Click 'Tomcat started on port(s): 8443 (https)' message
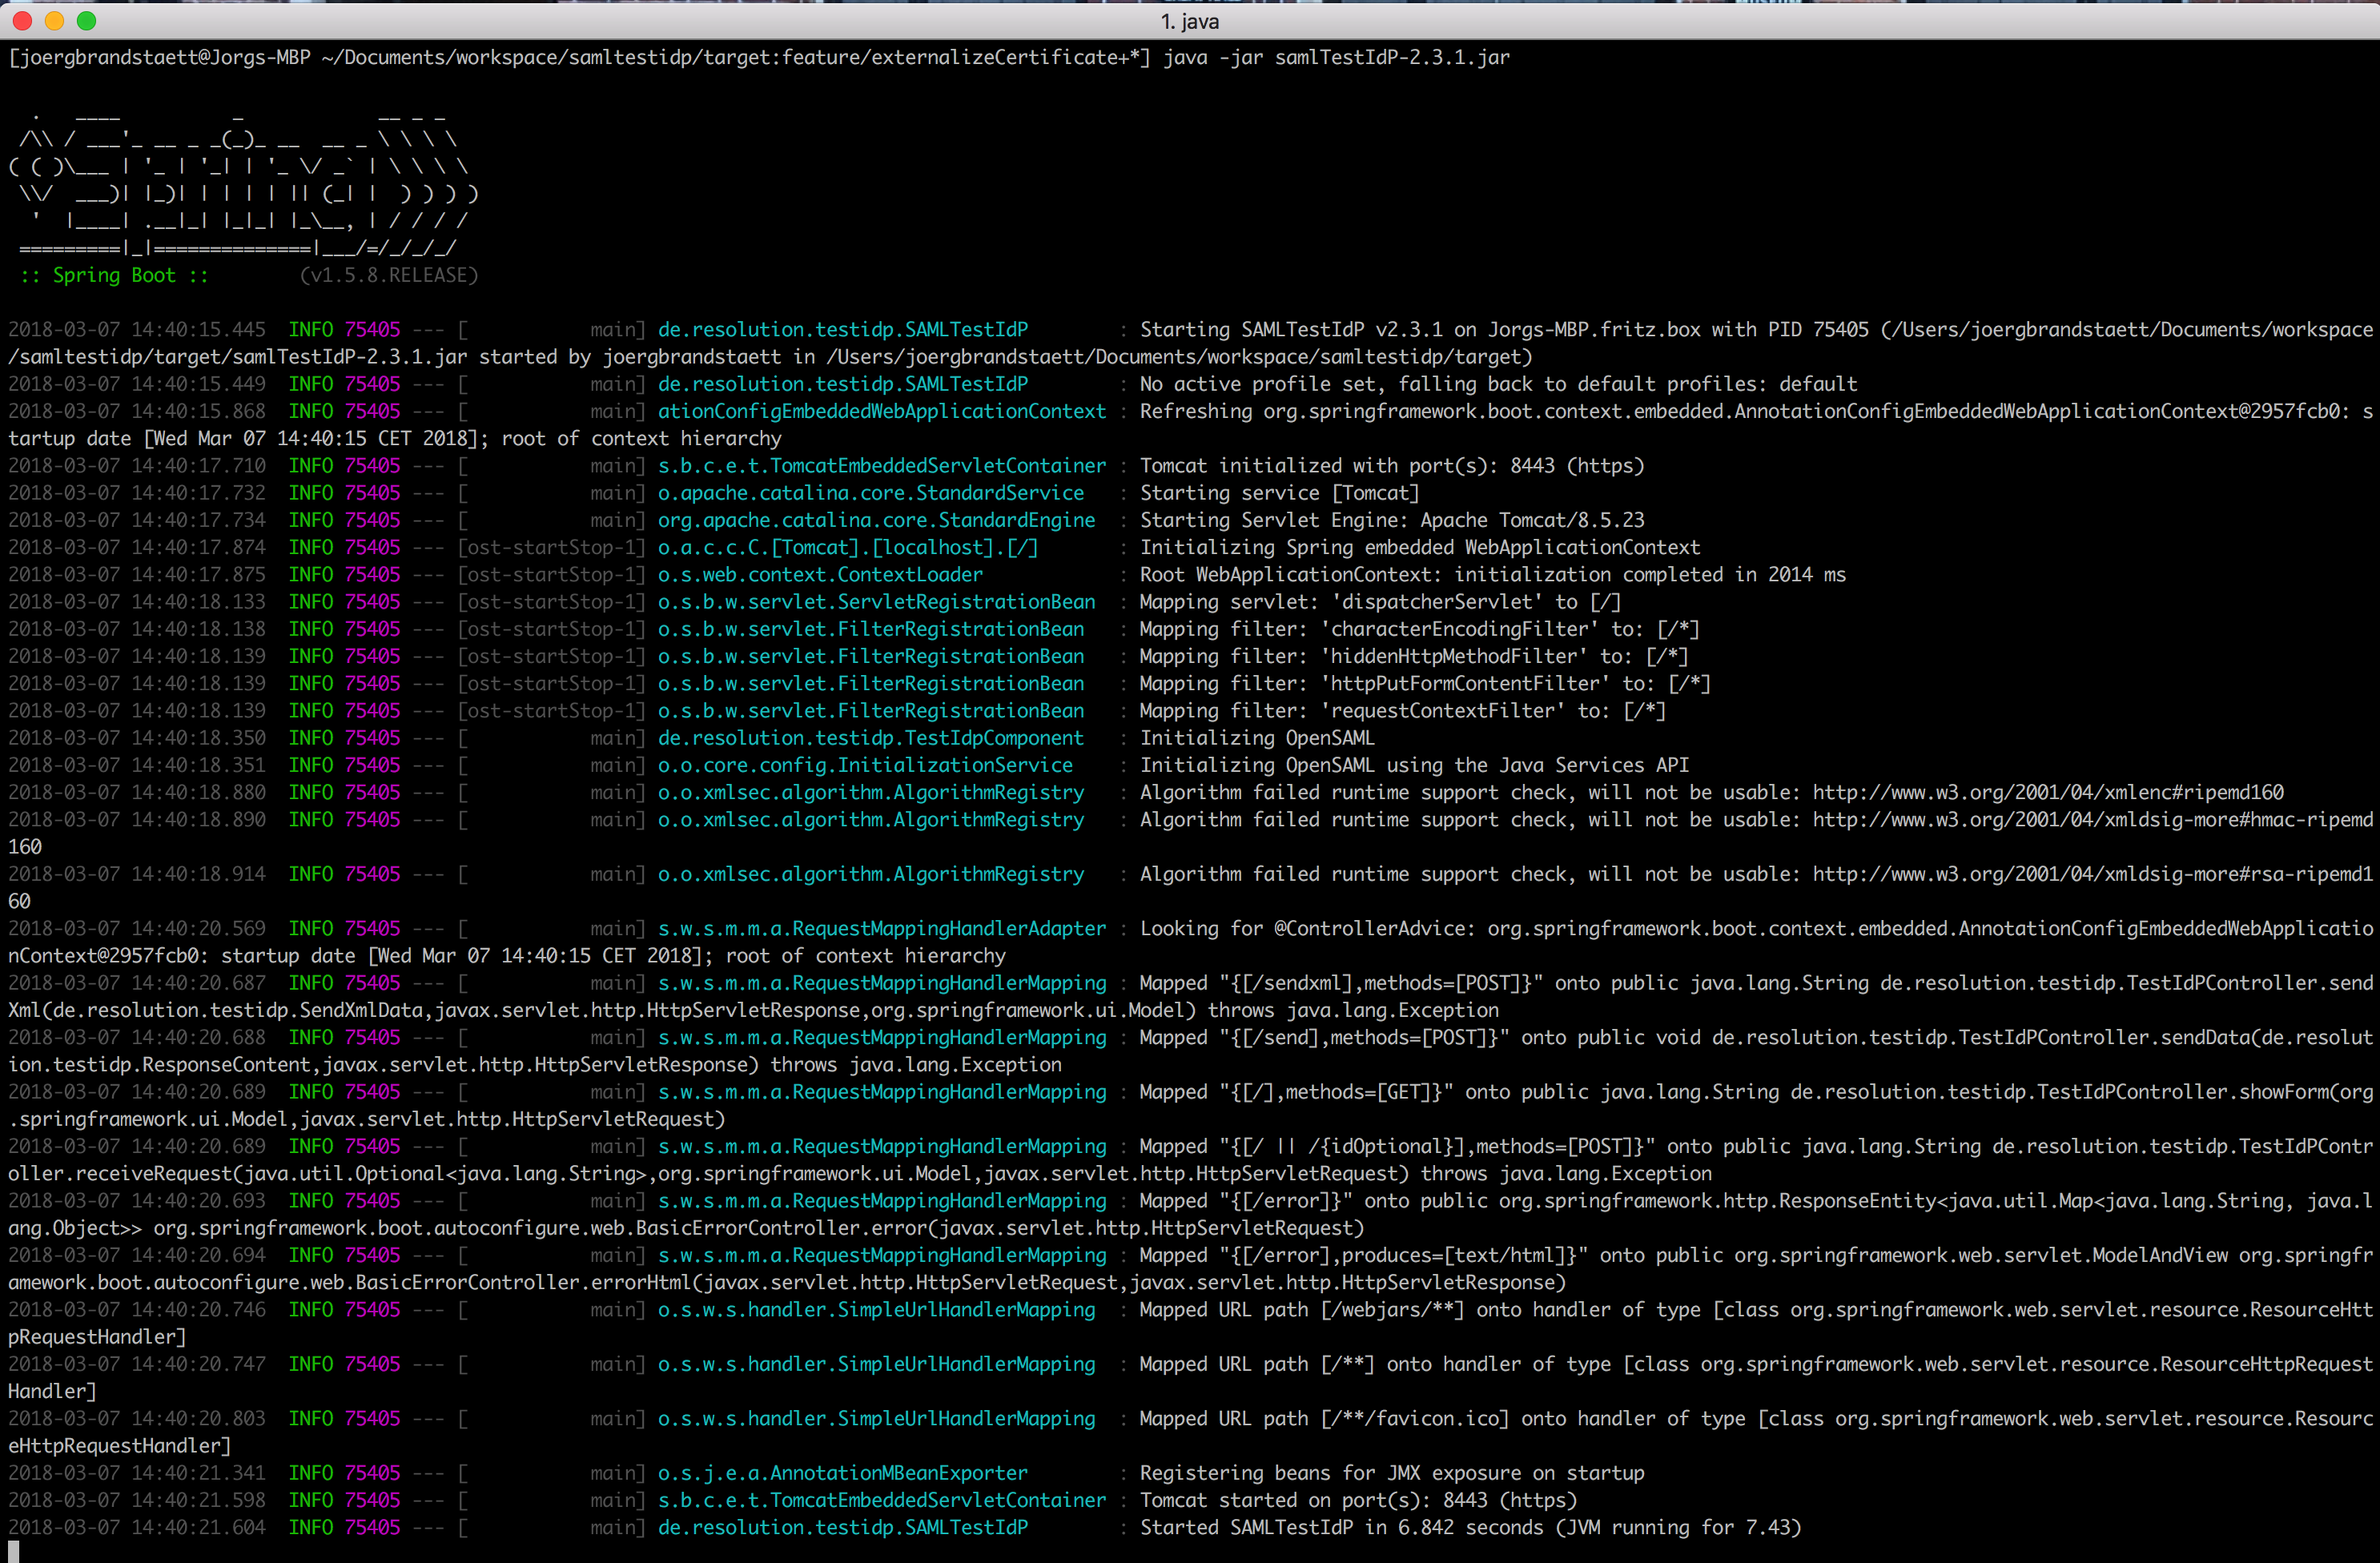Screen dimensions: 2380x1563 click(x=1358, y=1500)
